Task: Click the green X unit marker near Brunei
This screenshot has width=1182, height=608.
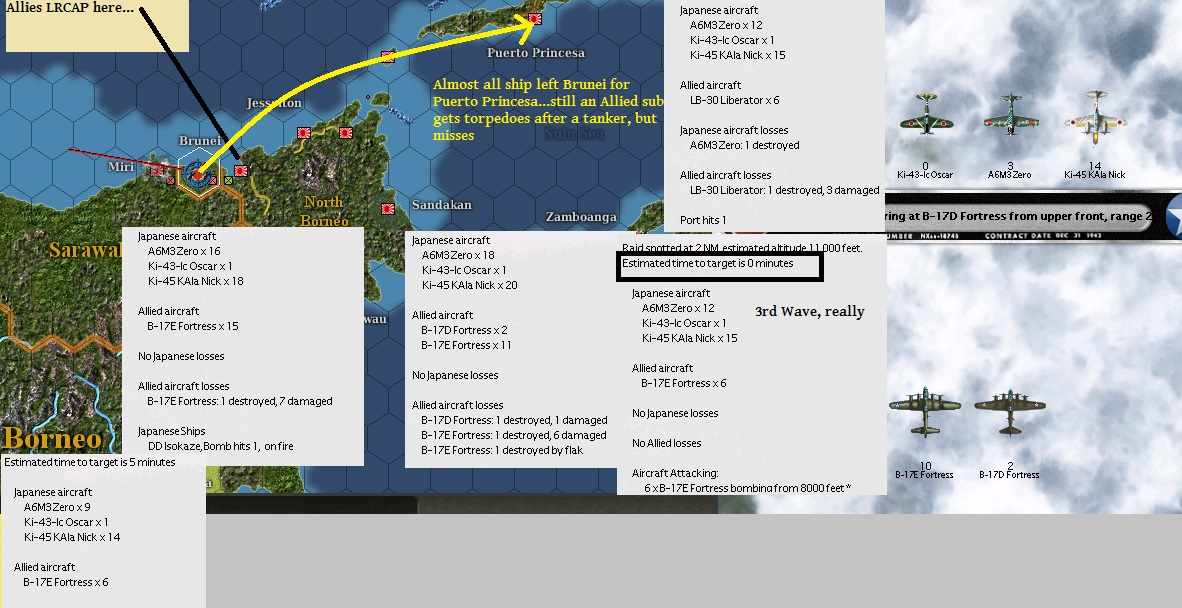Action: pos(228,181)
